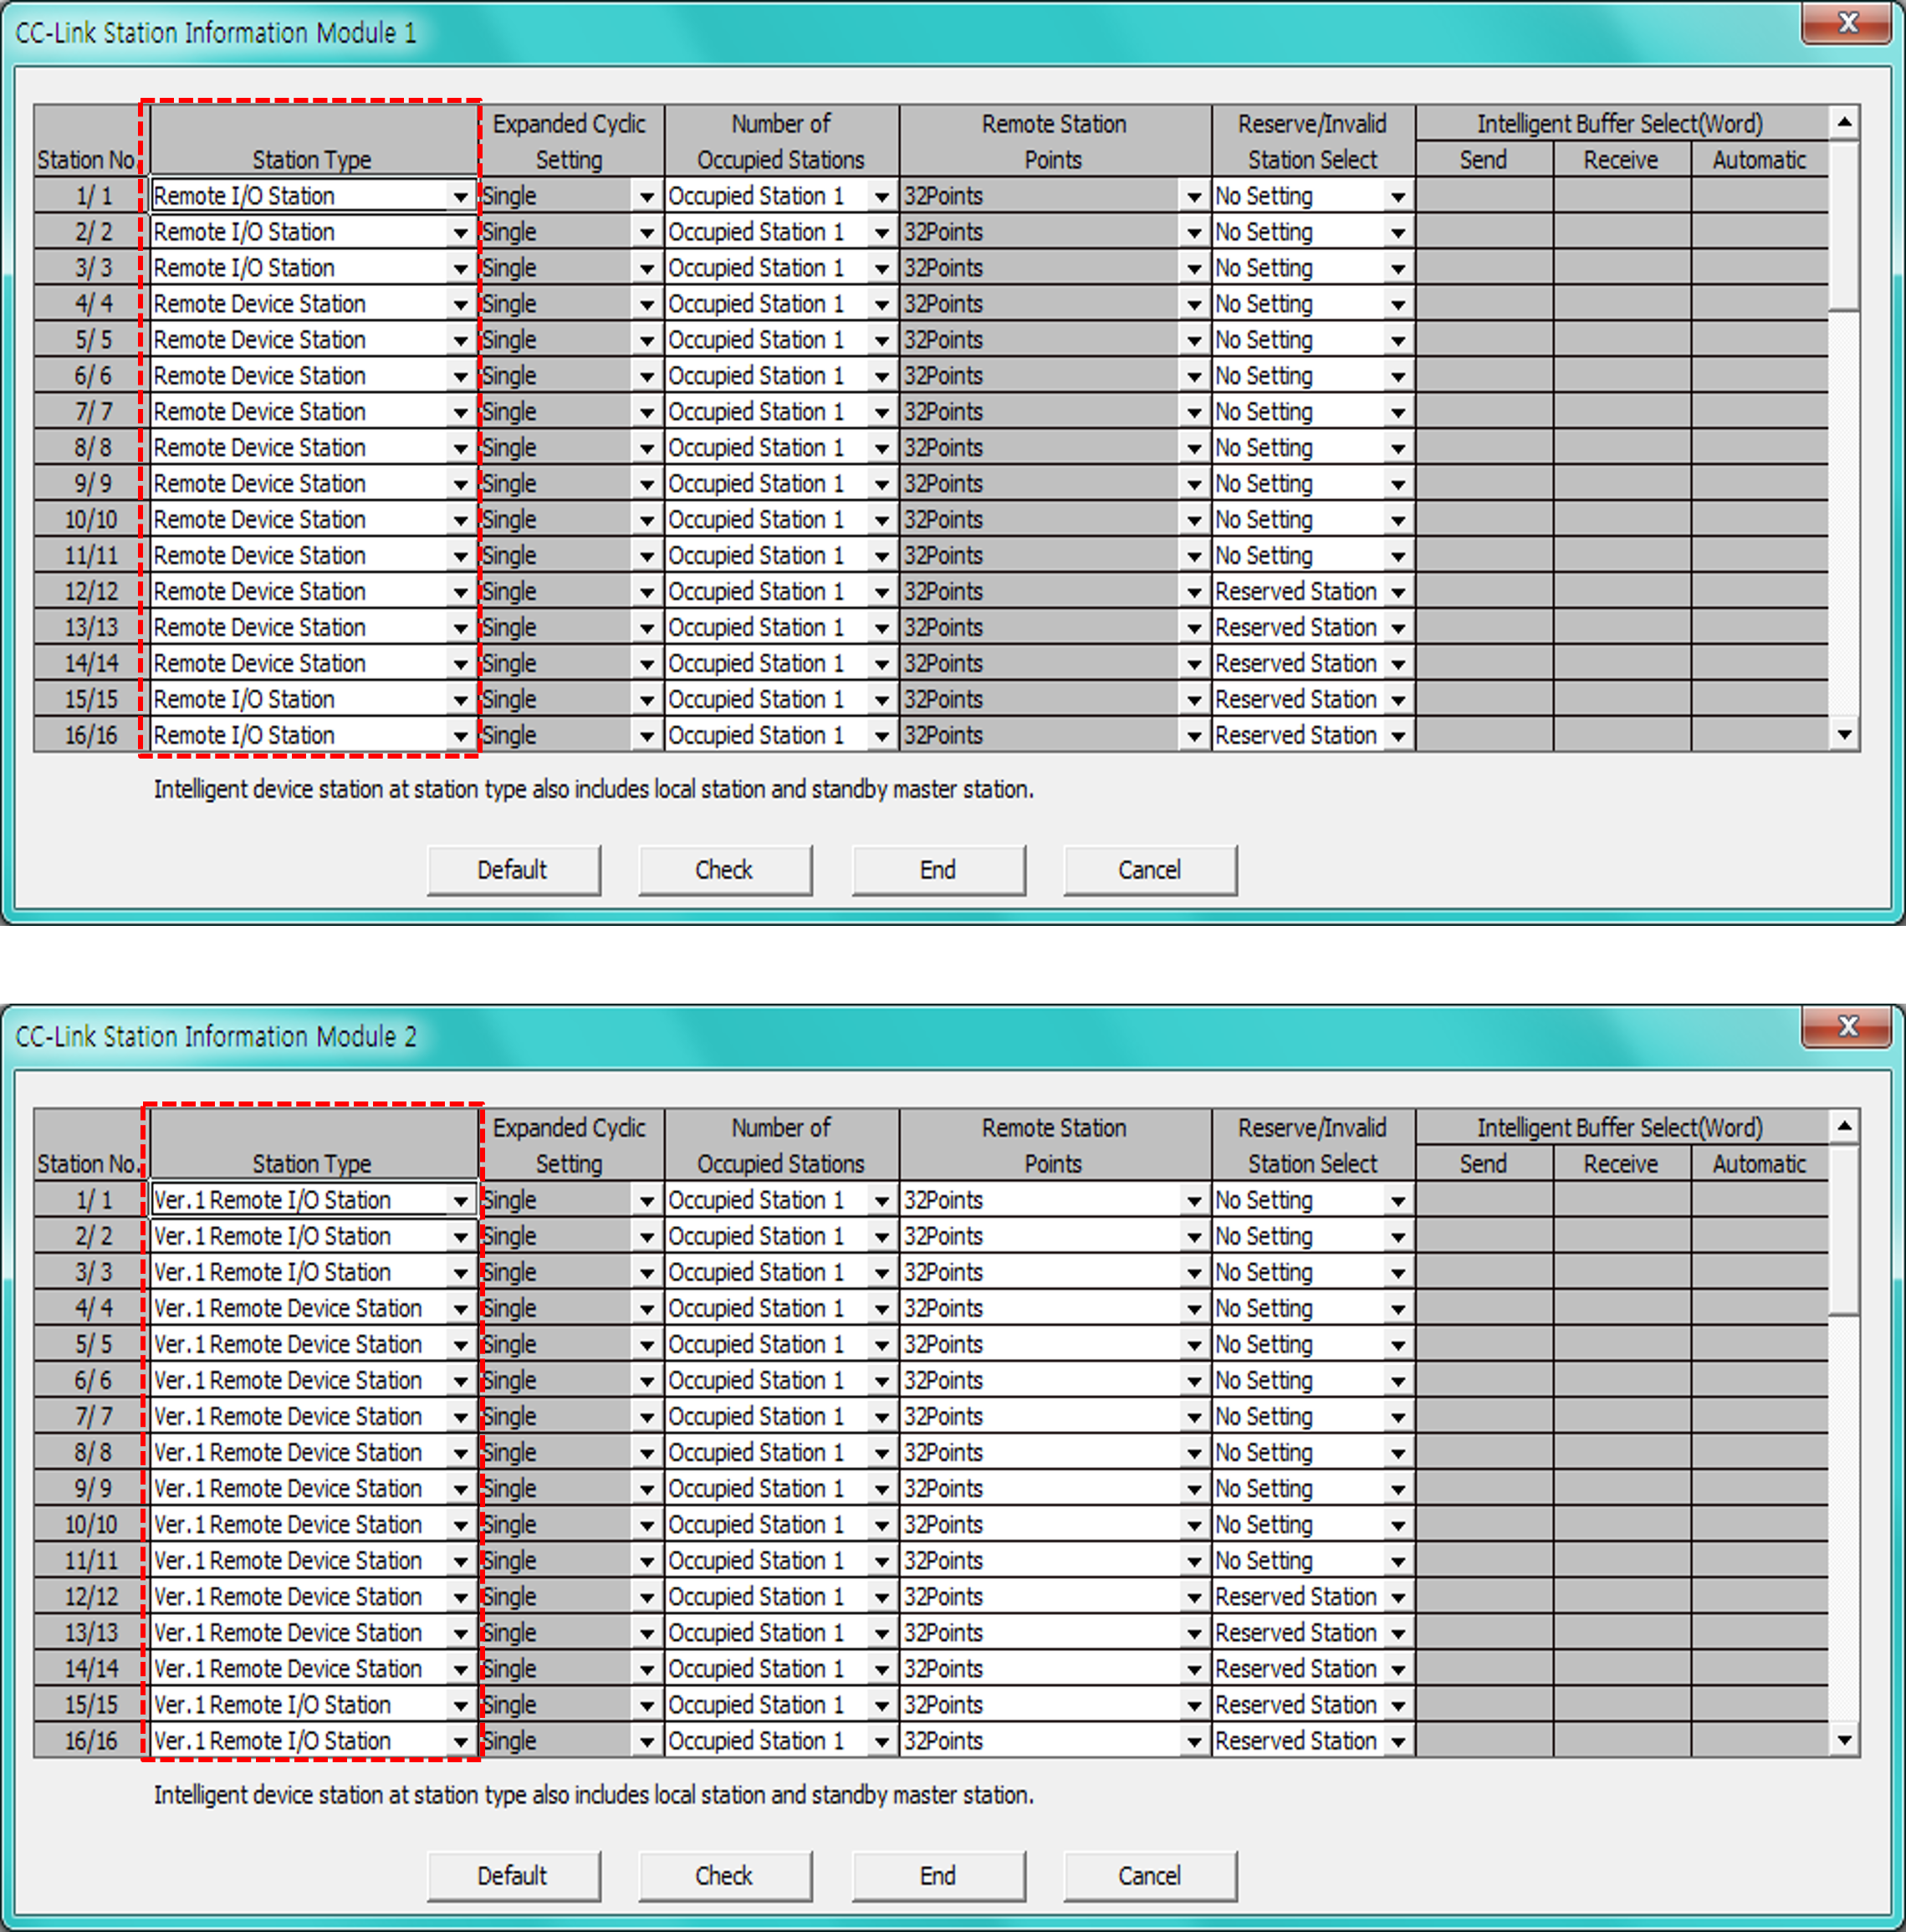
Task: Click Cancel button in Module 1 window
Action: [1150, 870]
